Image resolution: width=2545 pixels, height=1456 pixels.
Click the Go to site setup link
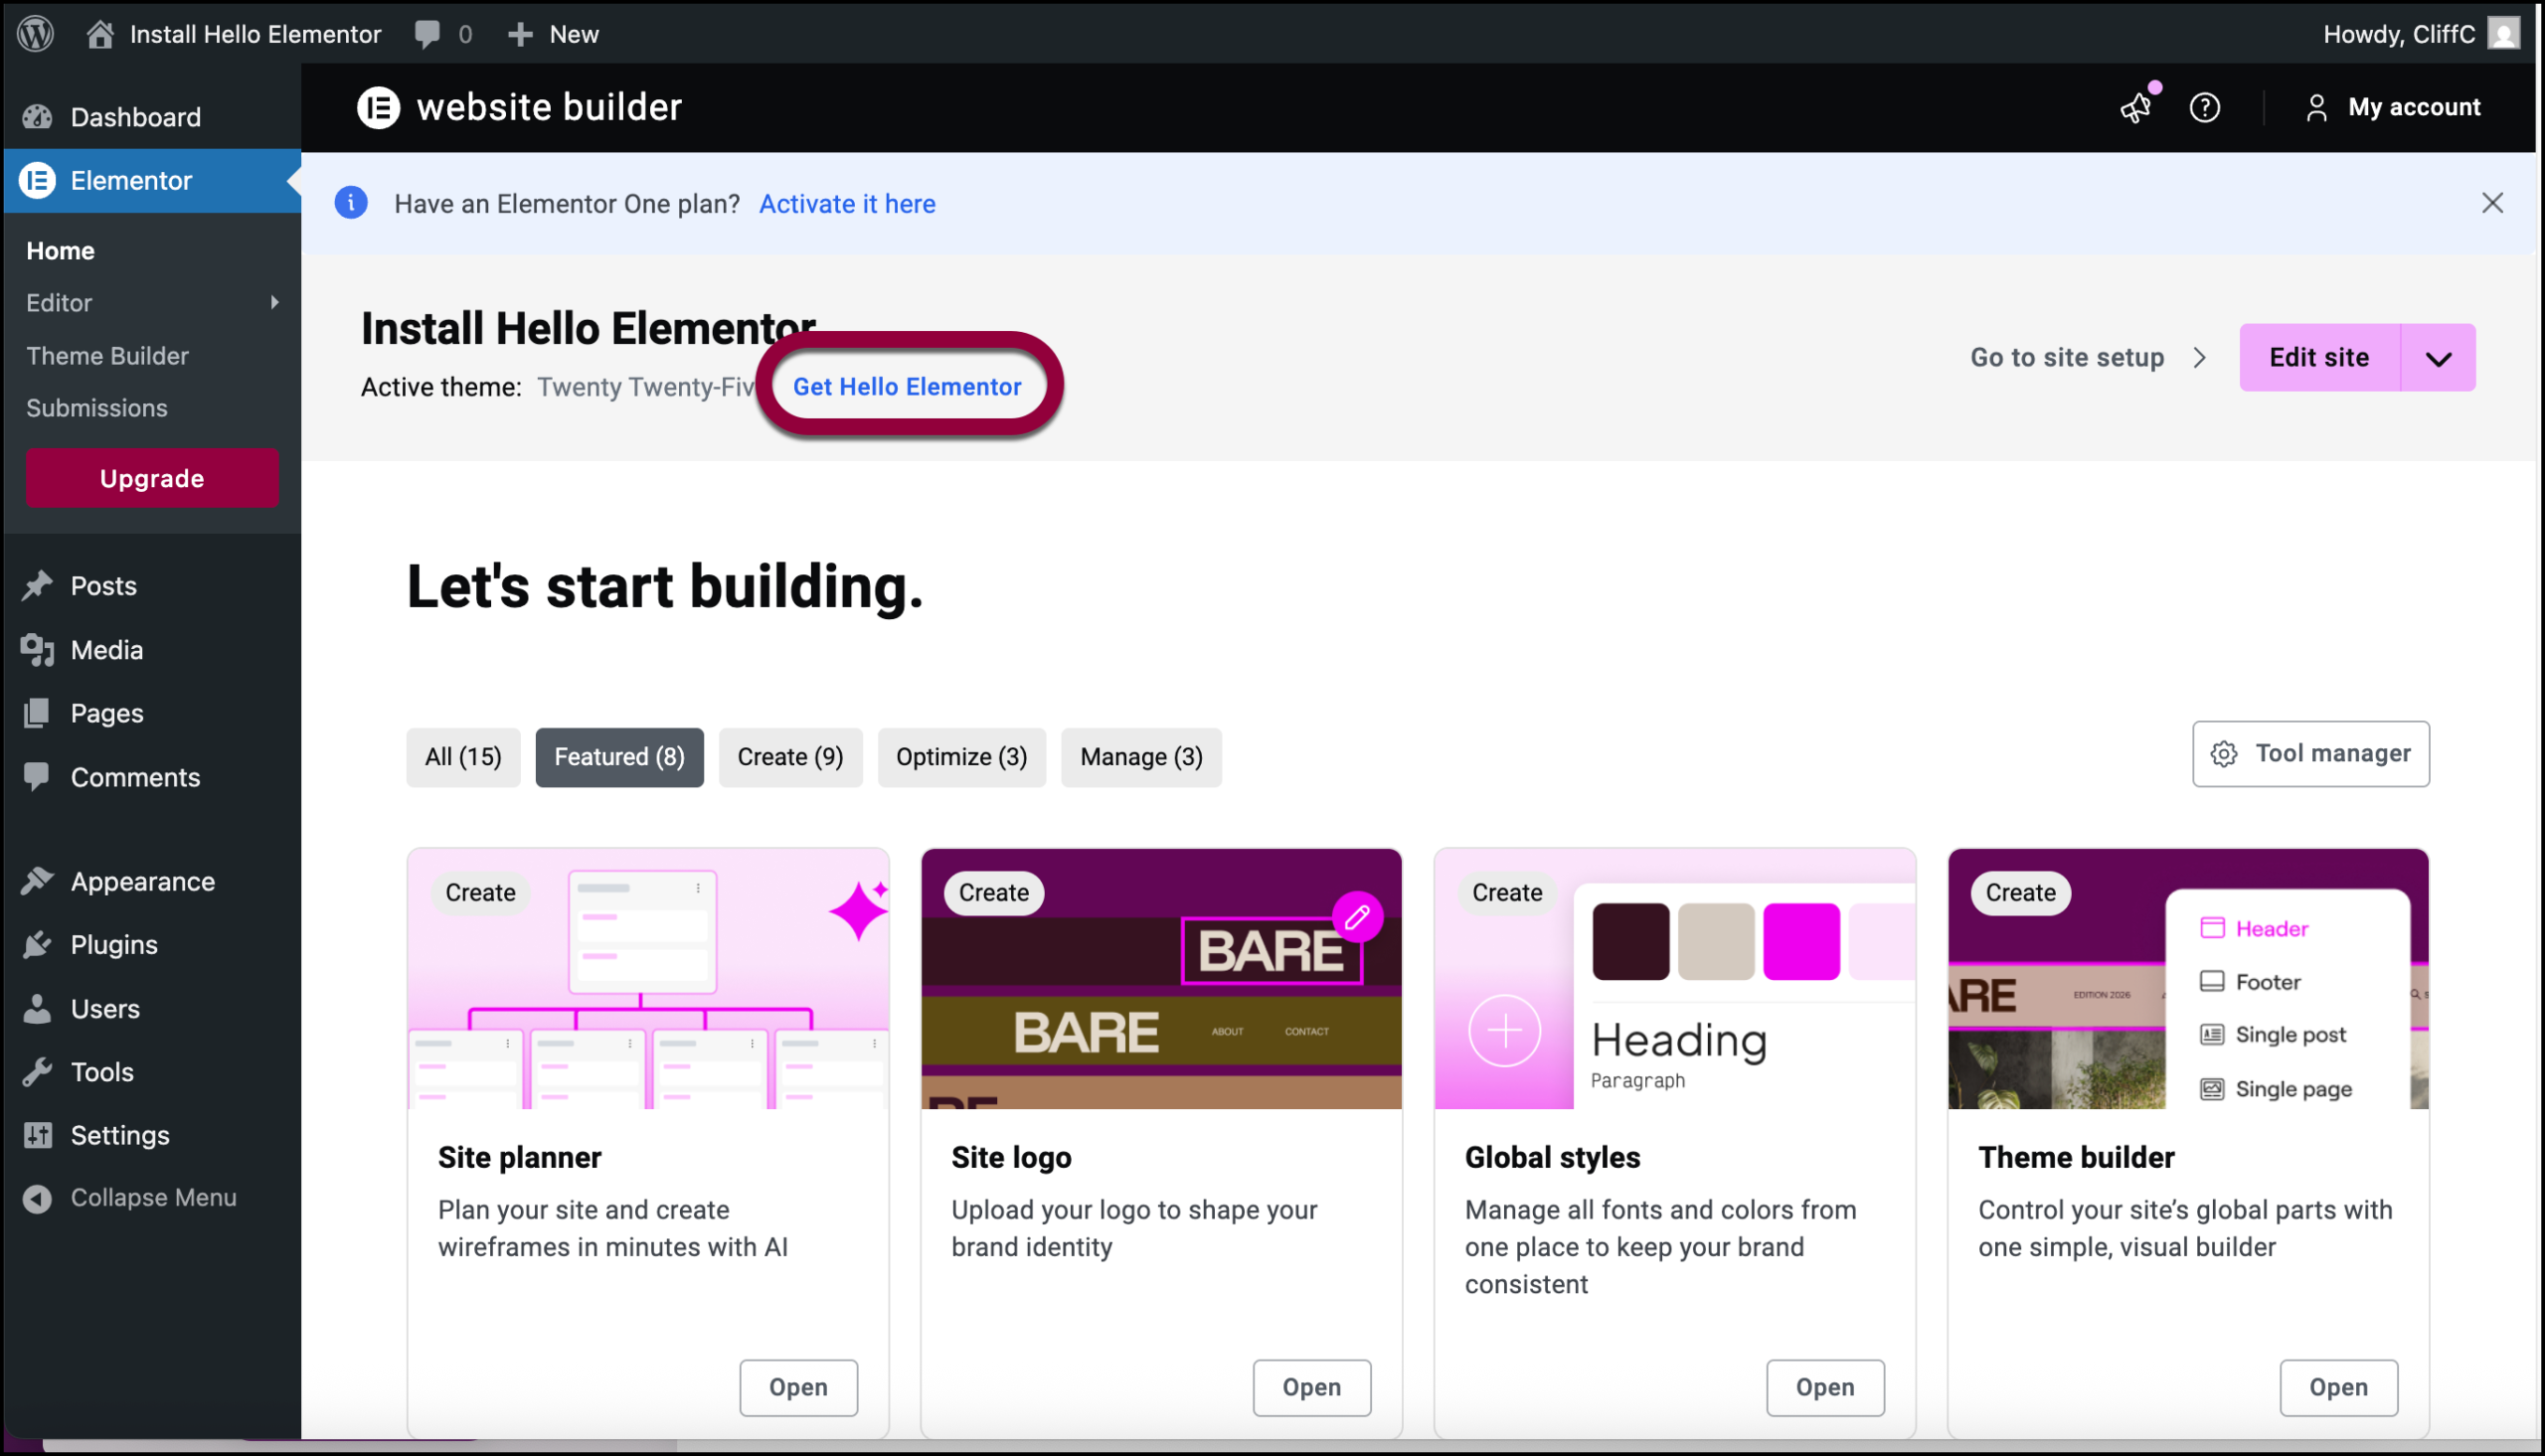coord(2067,358)
